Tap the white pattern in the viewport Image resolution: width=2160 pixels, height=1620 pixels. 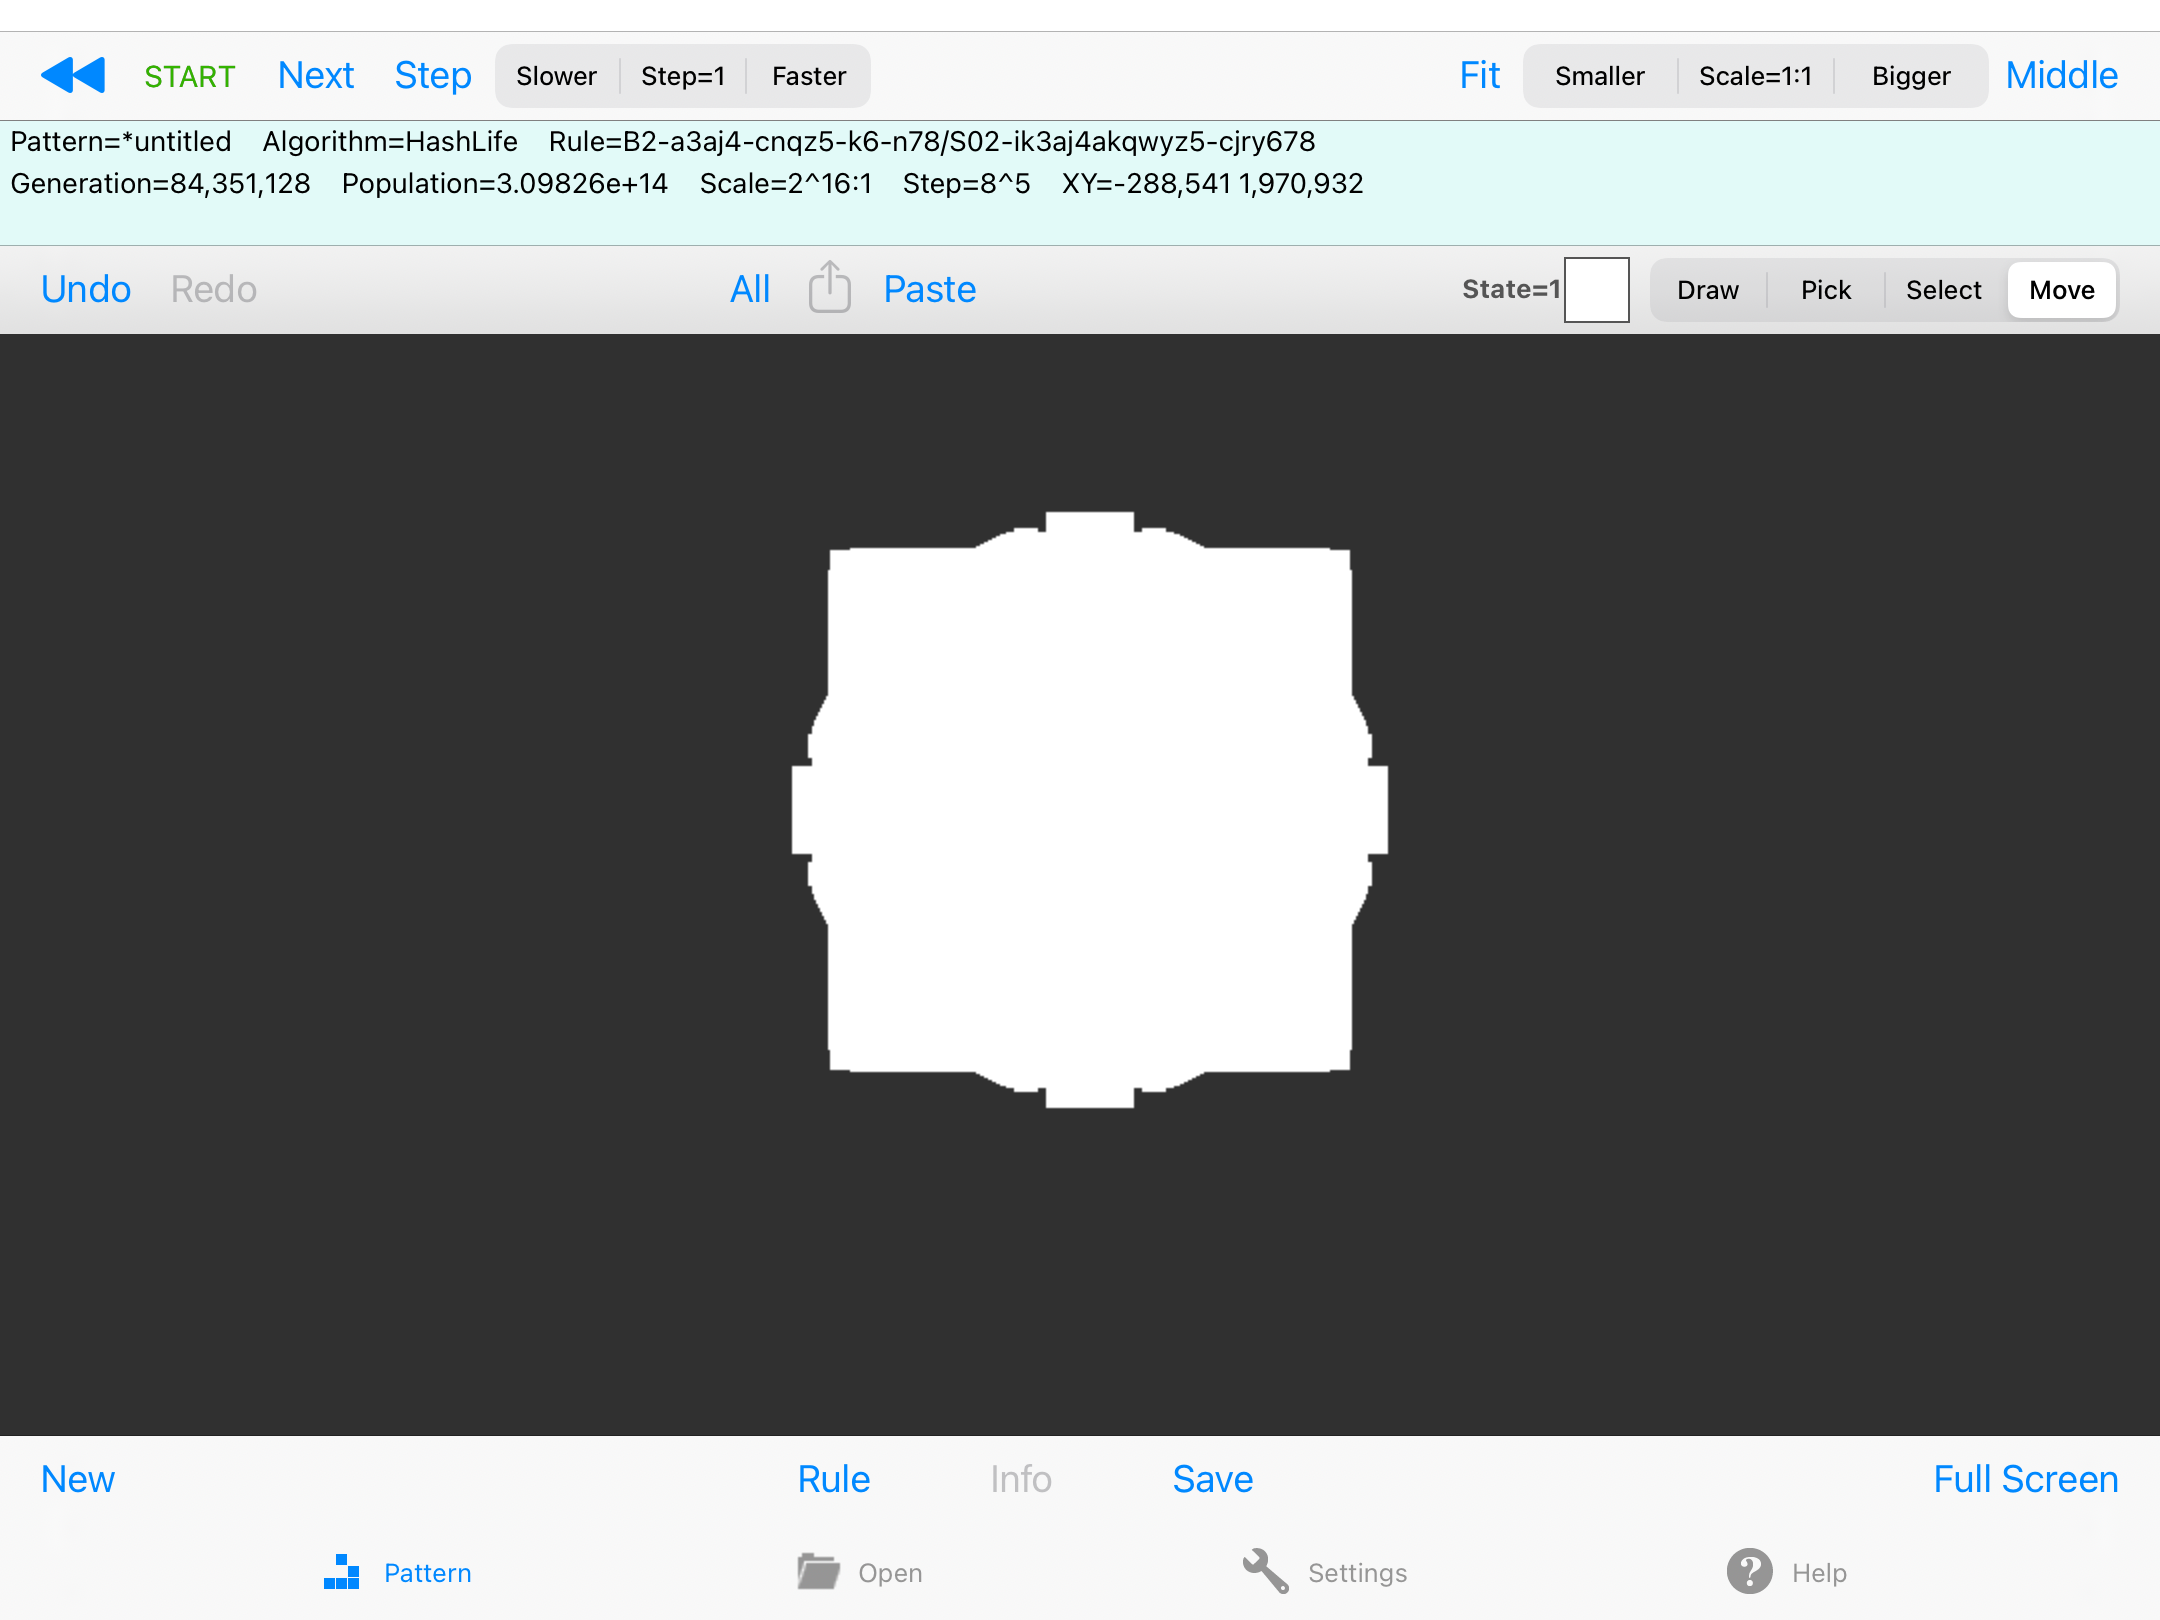pyautogui.click(x=1090, y=810)
